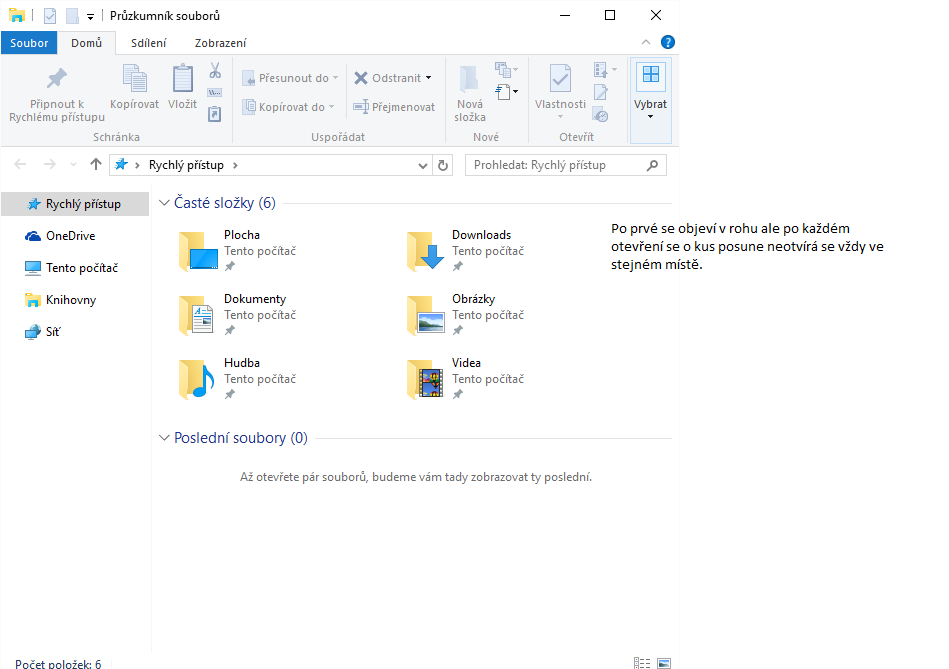
Task: Click the edit icon in Otevřít group
Action: click(600, 92)
